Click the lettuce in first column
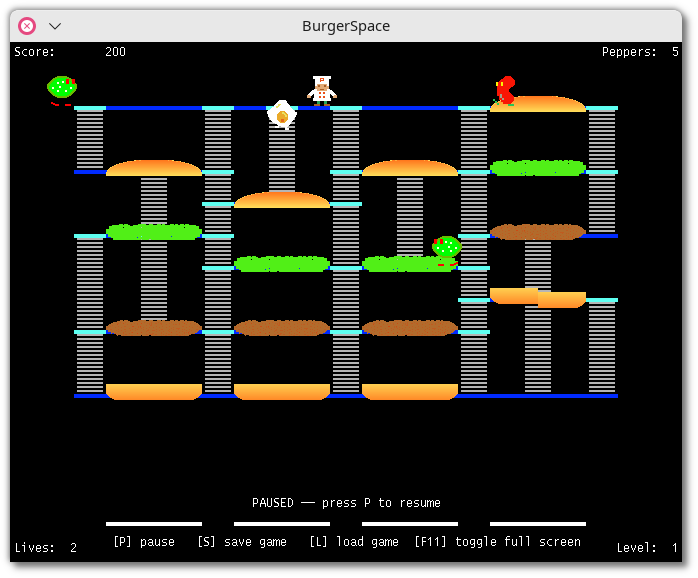Screen dimensions: 698x578 tap(154, 232)
